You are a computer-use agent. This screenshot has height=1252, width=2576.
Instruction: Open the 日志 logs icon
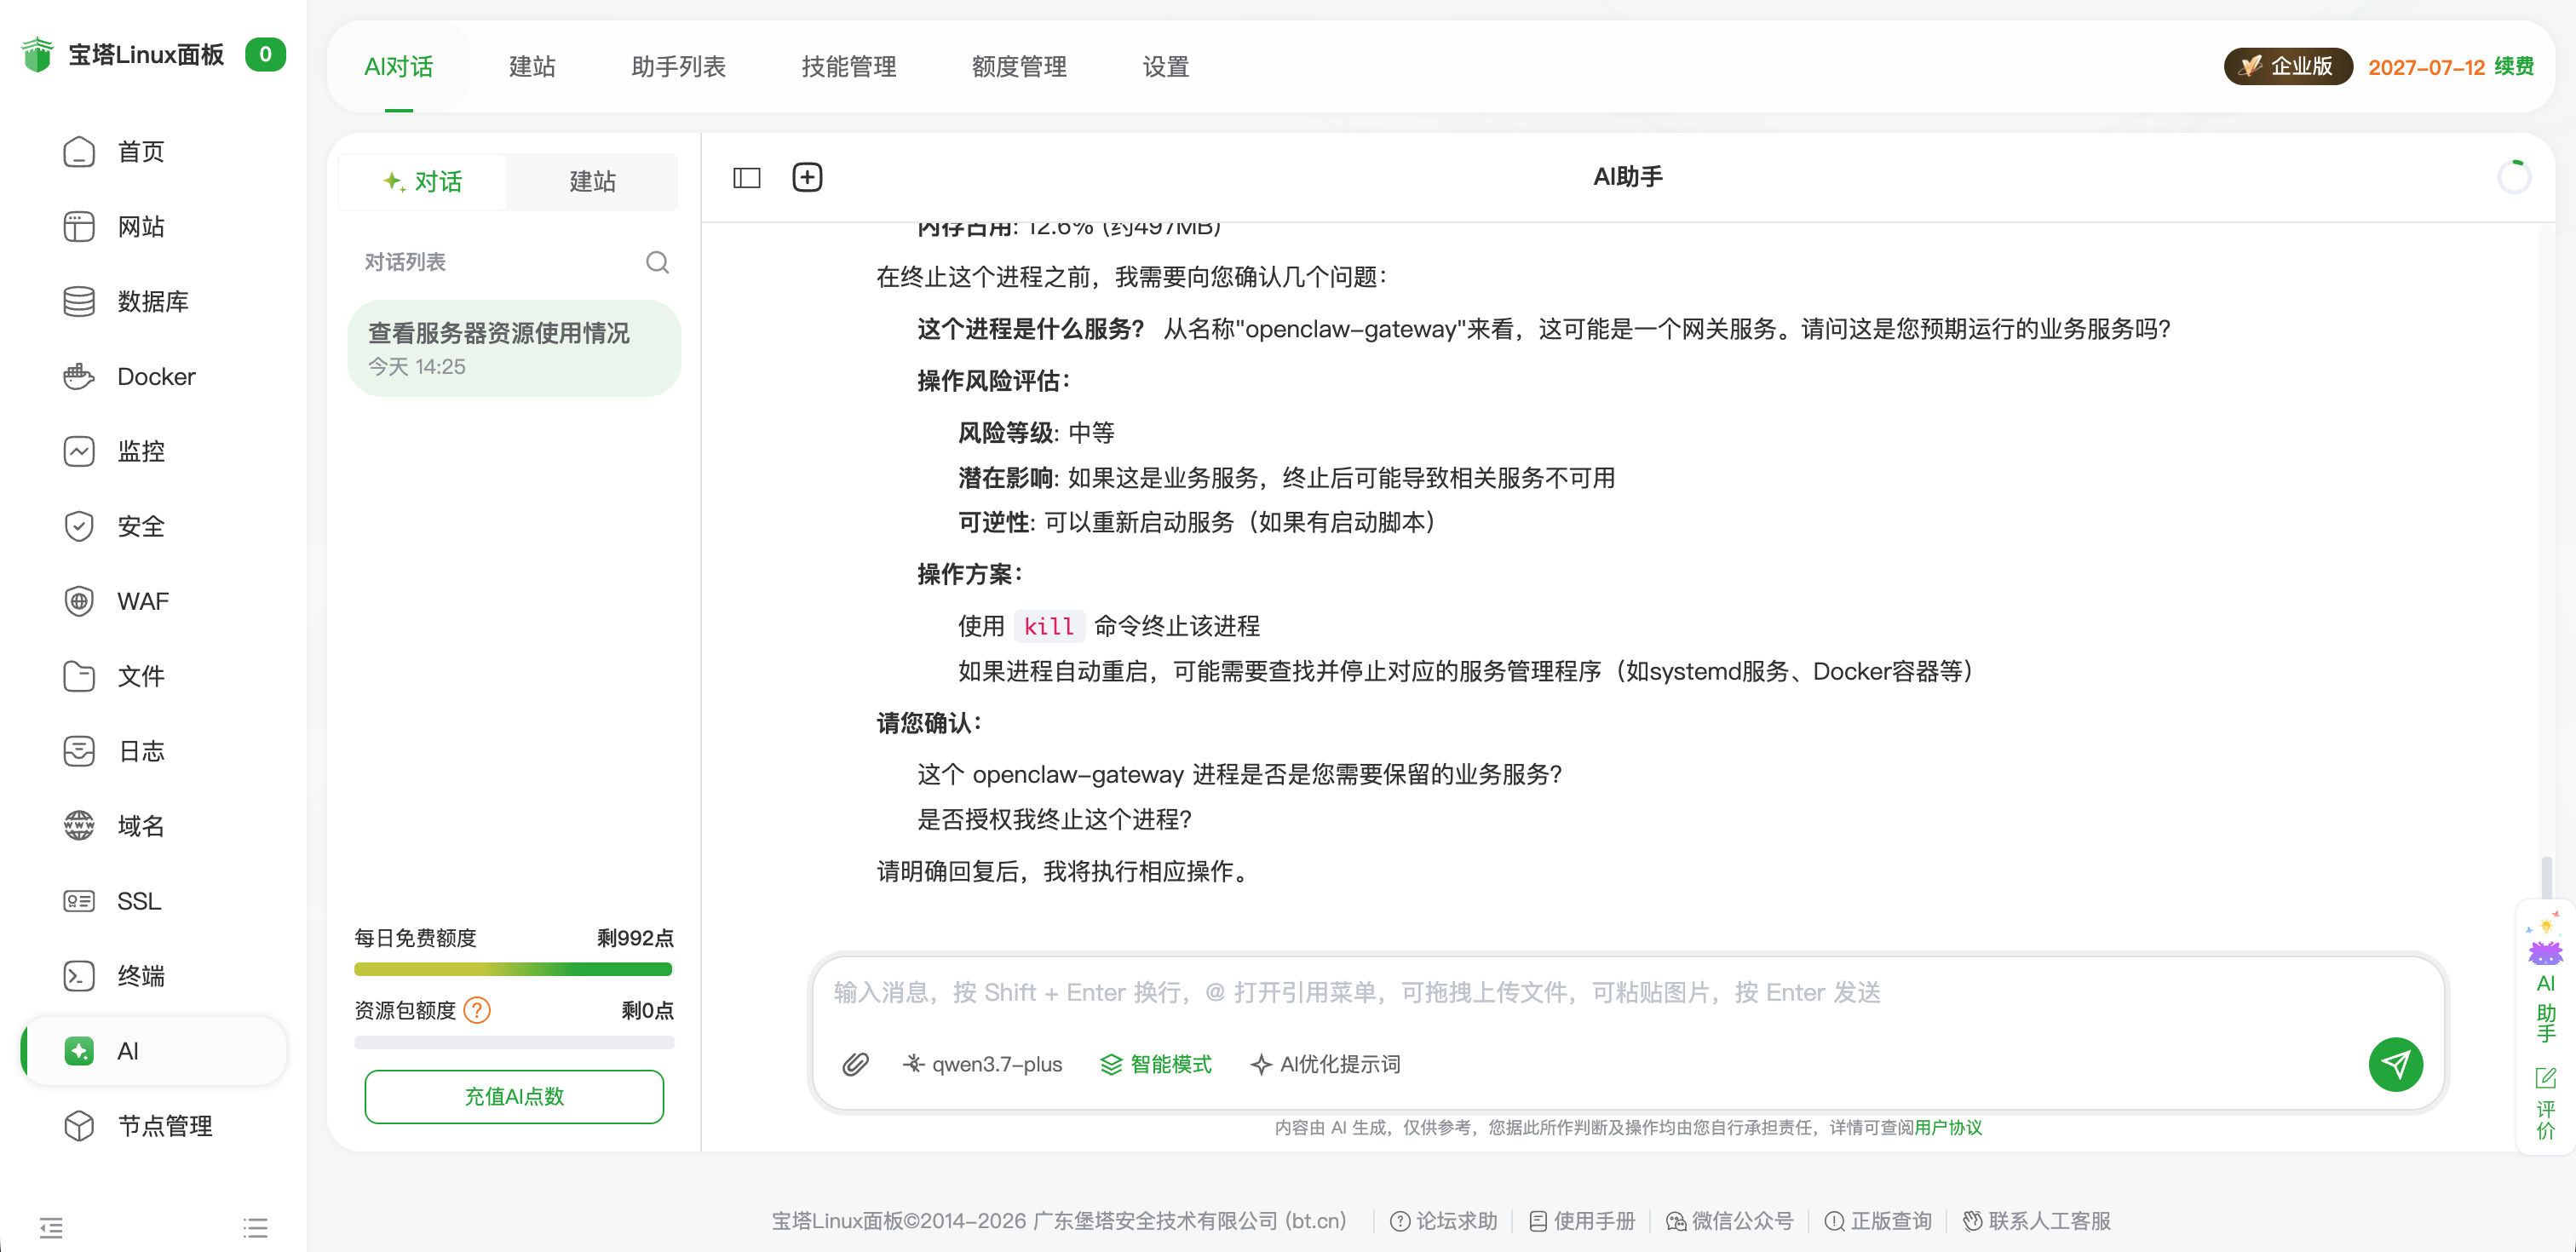79,752
